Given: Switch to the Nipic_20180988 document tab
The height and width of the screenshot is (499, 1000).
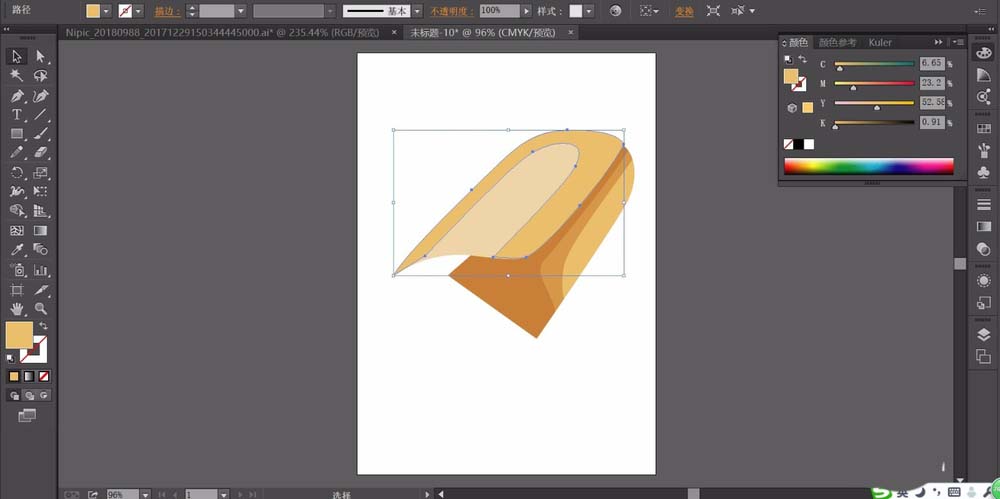Looking at the screenshot, I should click(223, 32).
